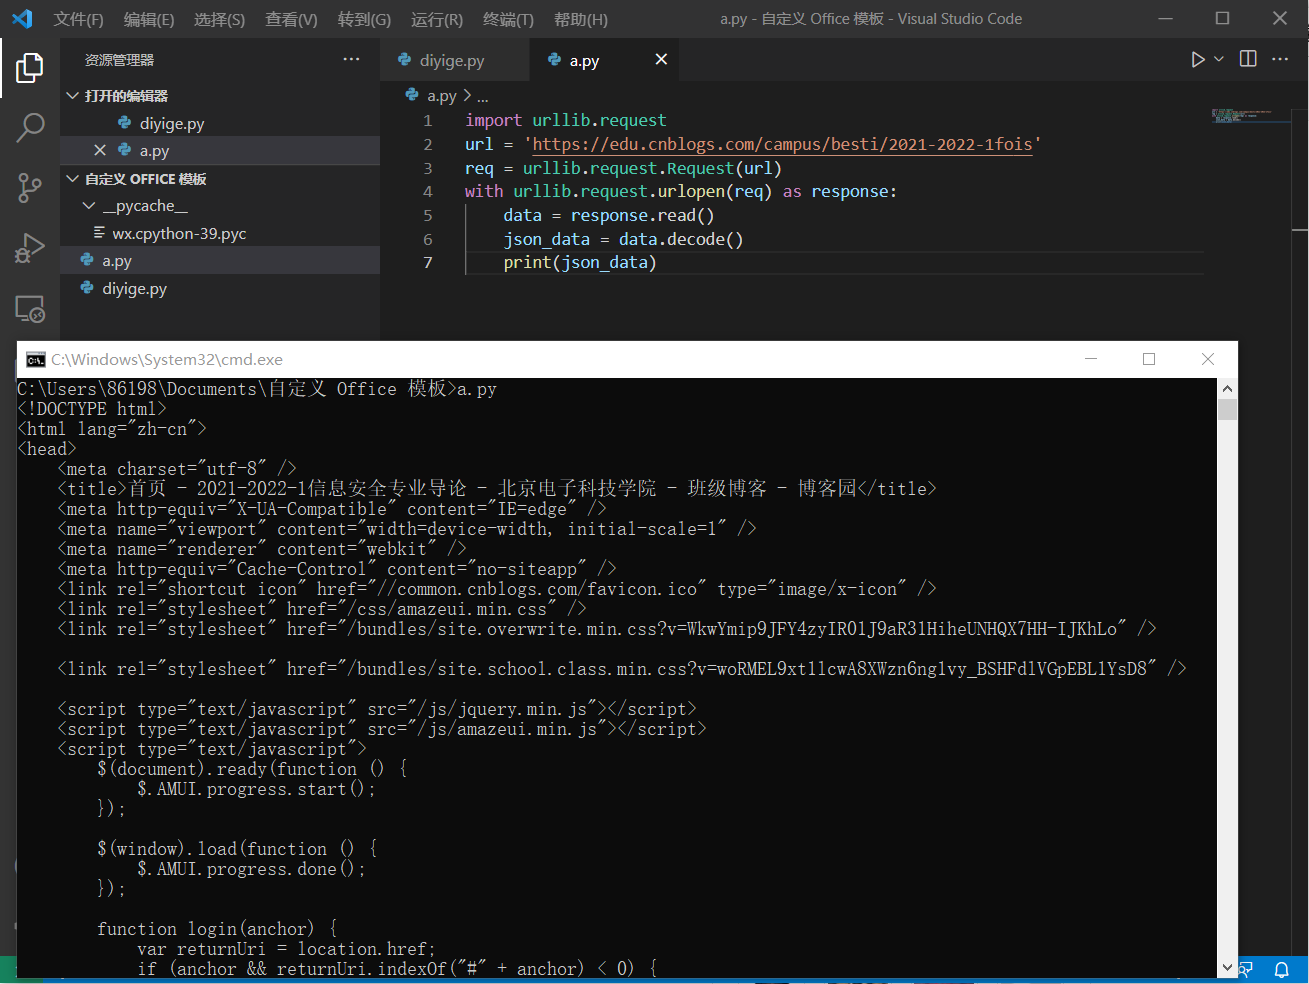Click the breadcrumb ellipsis after a.py

(483, 96)
